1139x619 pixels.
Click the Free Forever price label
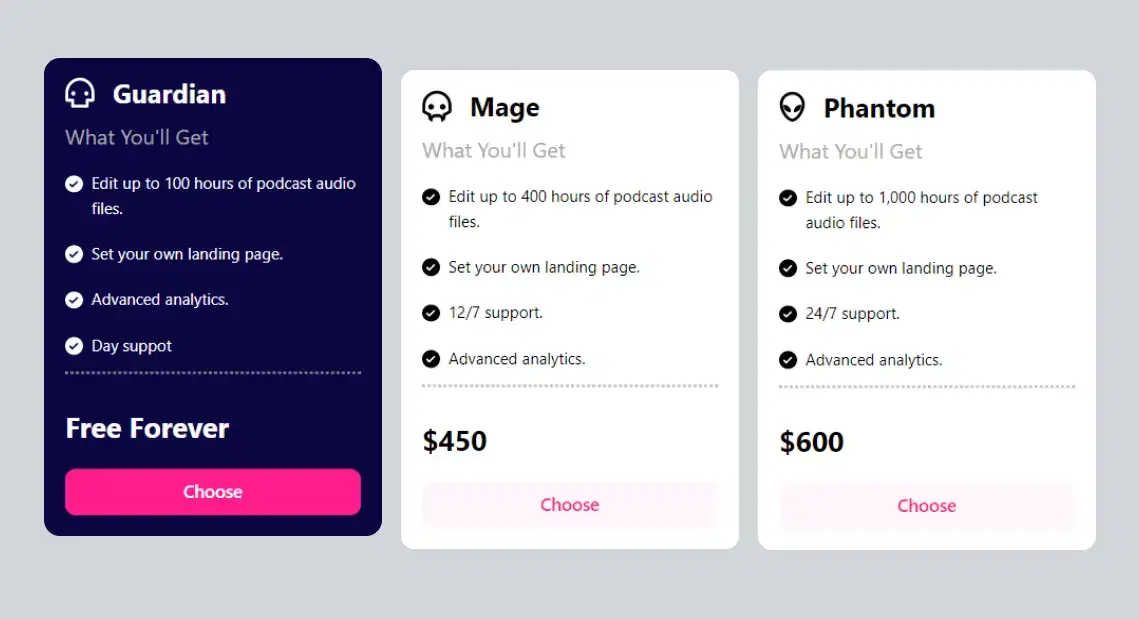(147, 429)
